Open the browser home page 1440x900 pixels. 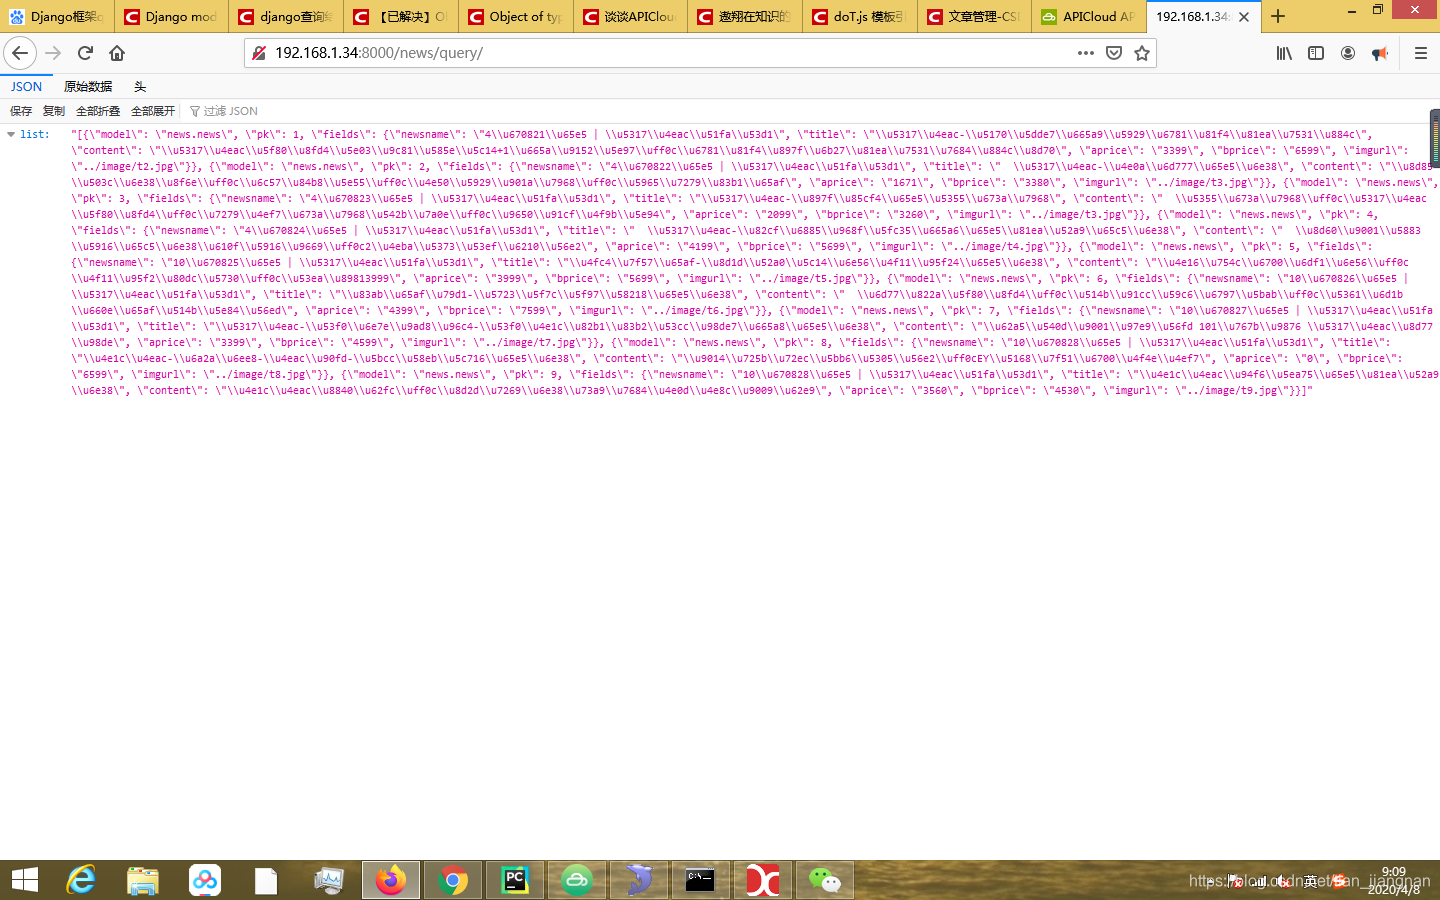(118, 53)
